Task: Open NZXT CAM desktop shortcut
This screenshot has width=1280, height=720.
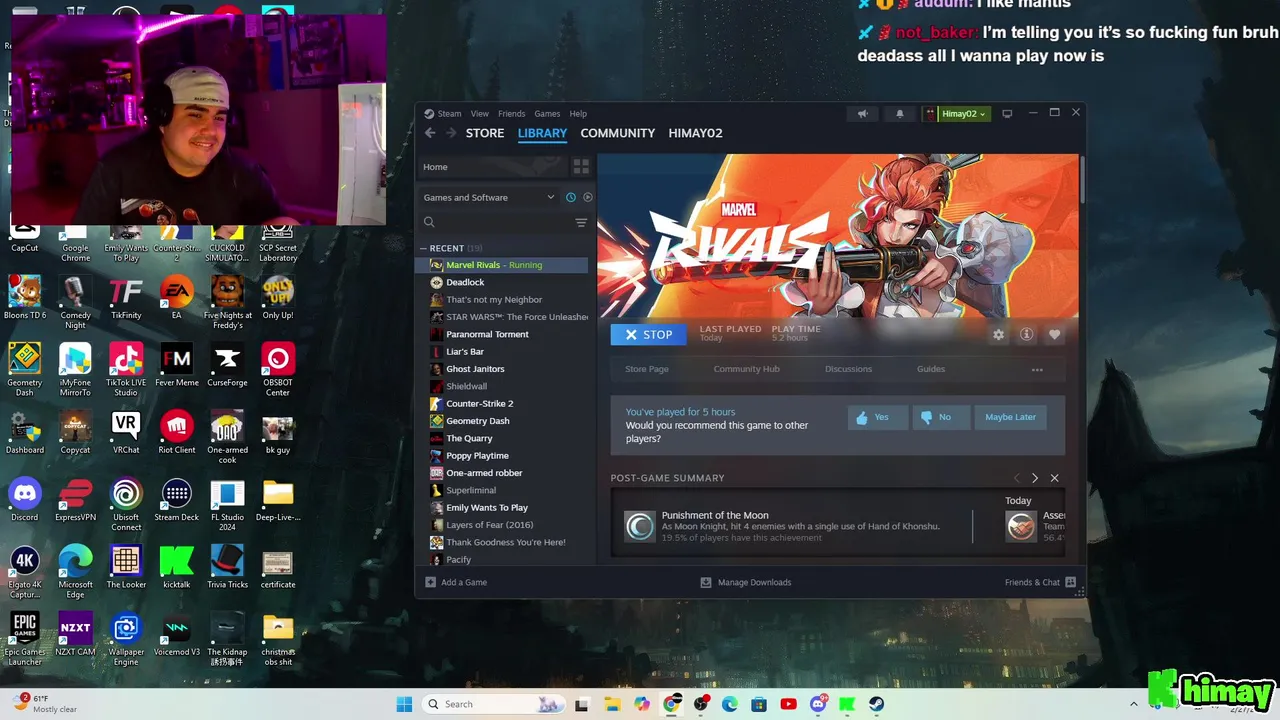Action: point(75,634)
